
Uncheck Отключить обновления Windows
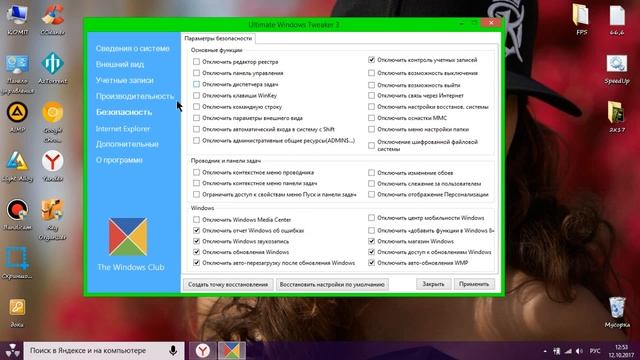pyautogui.click(x=196, y=252)
